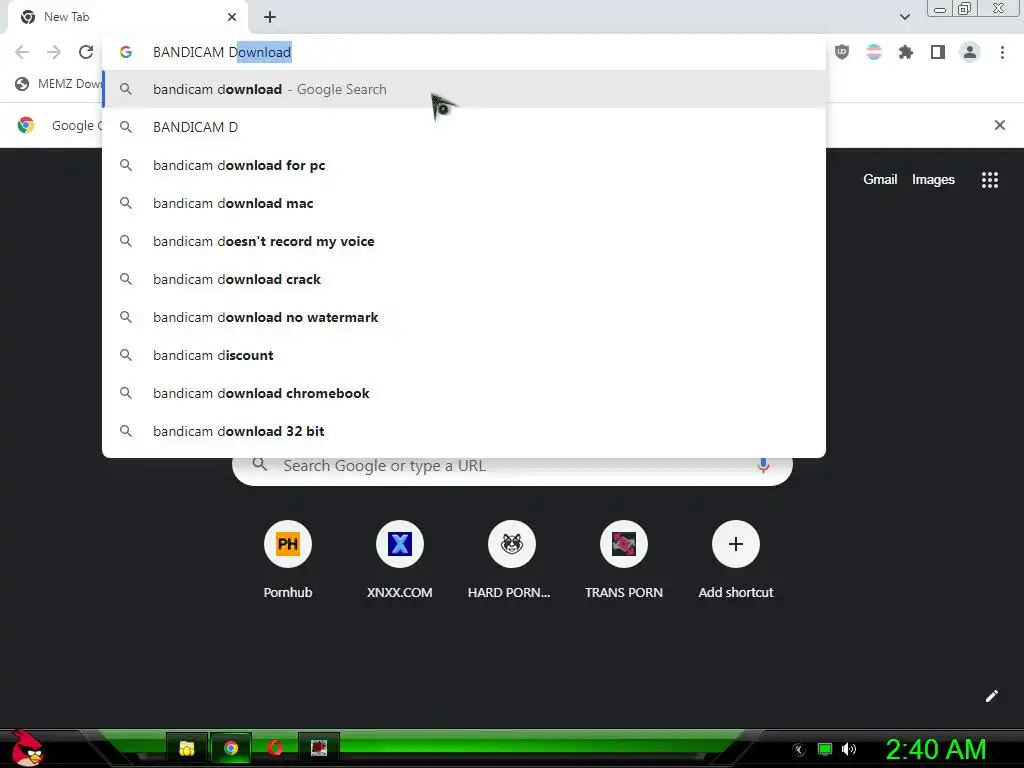Open the file explorer taskbar icon
The height and width of the screenshot is (768, 1024).
[x=187, y=748]
